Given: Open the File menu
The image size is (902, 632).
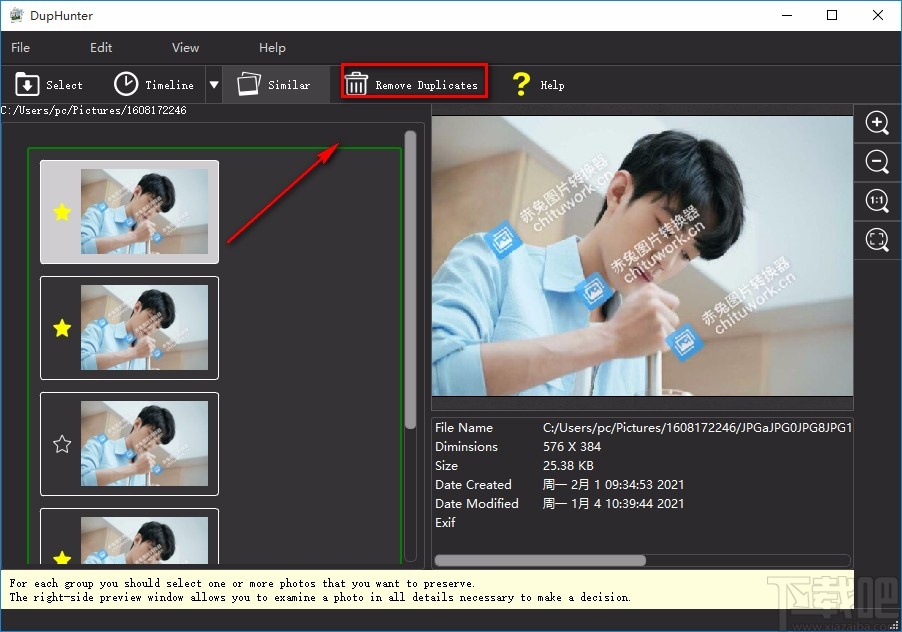Looking at the screenshot, I should tap(20, 47).
